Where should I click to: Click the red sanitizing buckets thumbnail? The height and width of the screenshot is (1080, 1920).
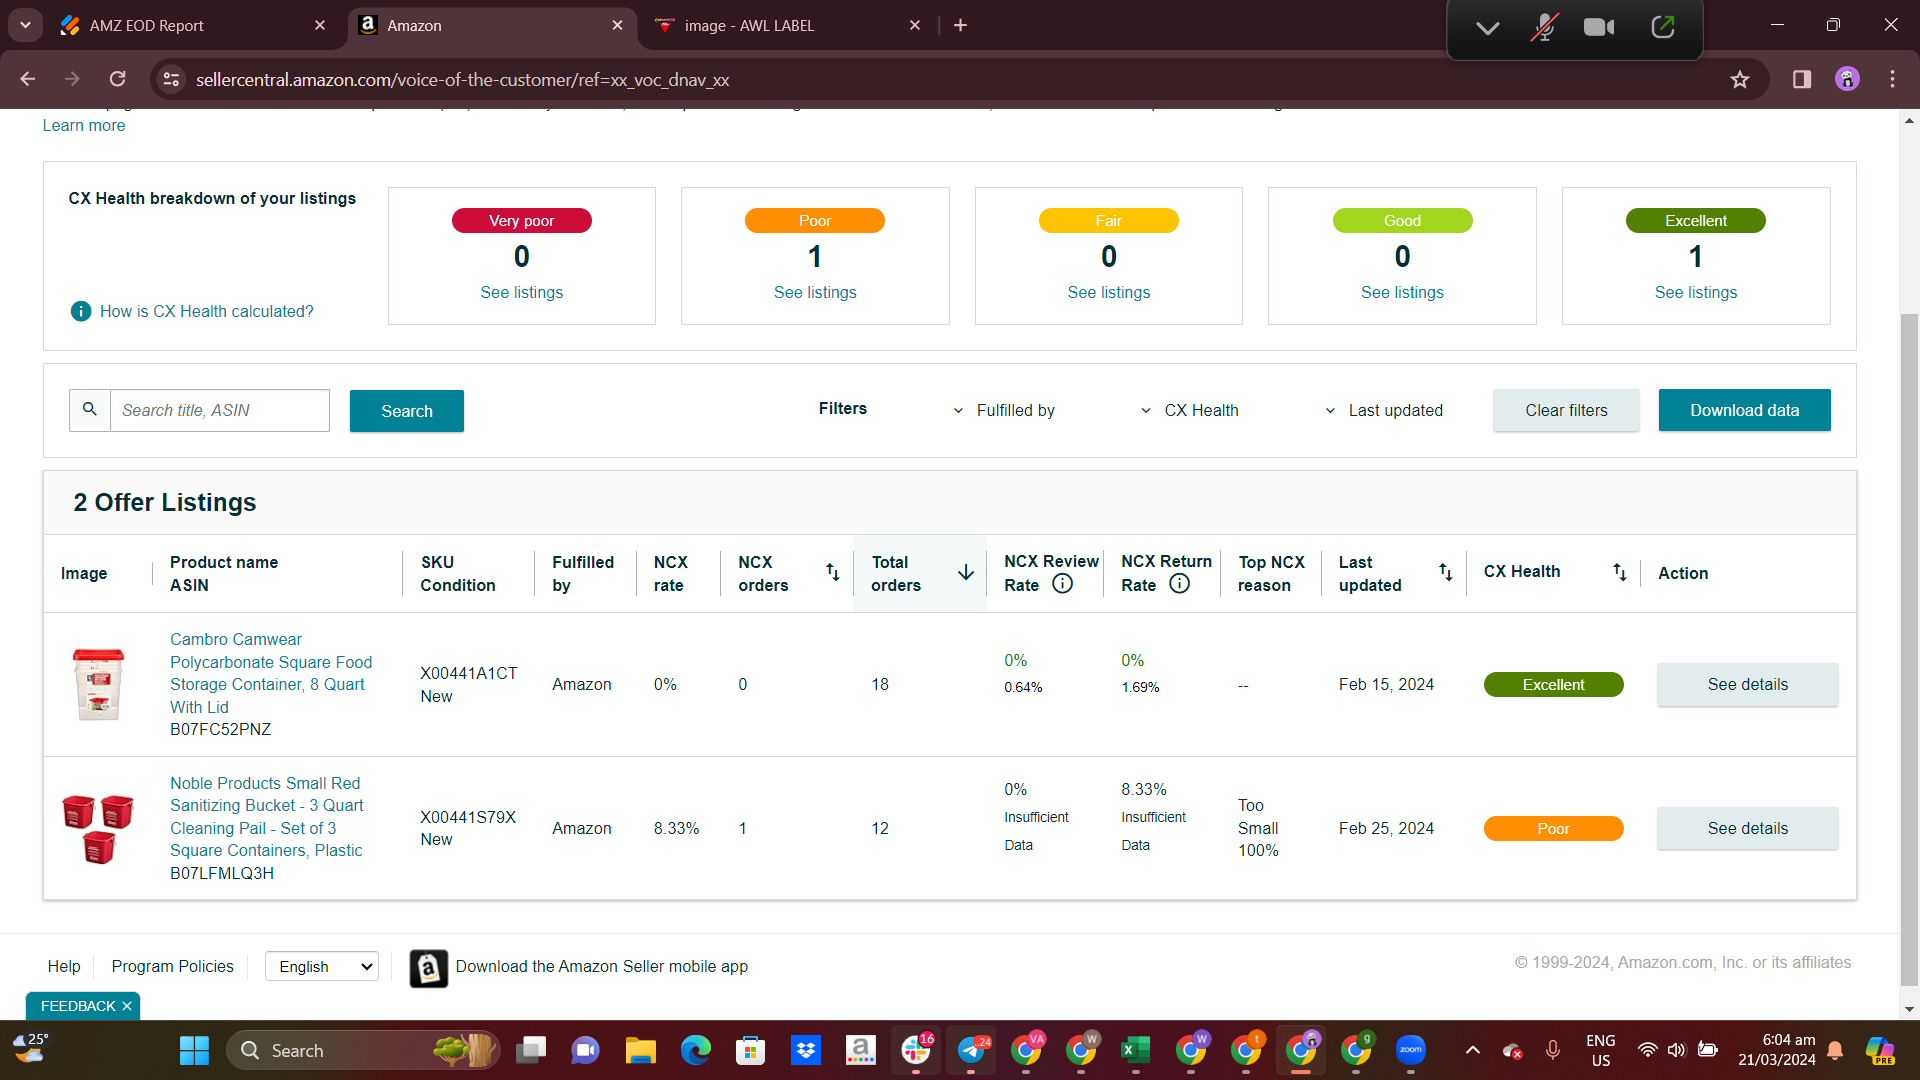click(x=98, y=828)
